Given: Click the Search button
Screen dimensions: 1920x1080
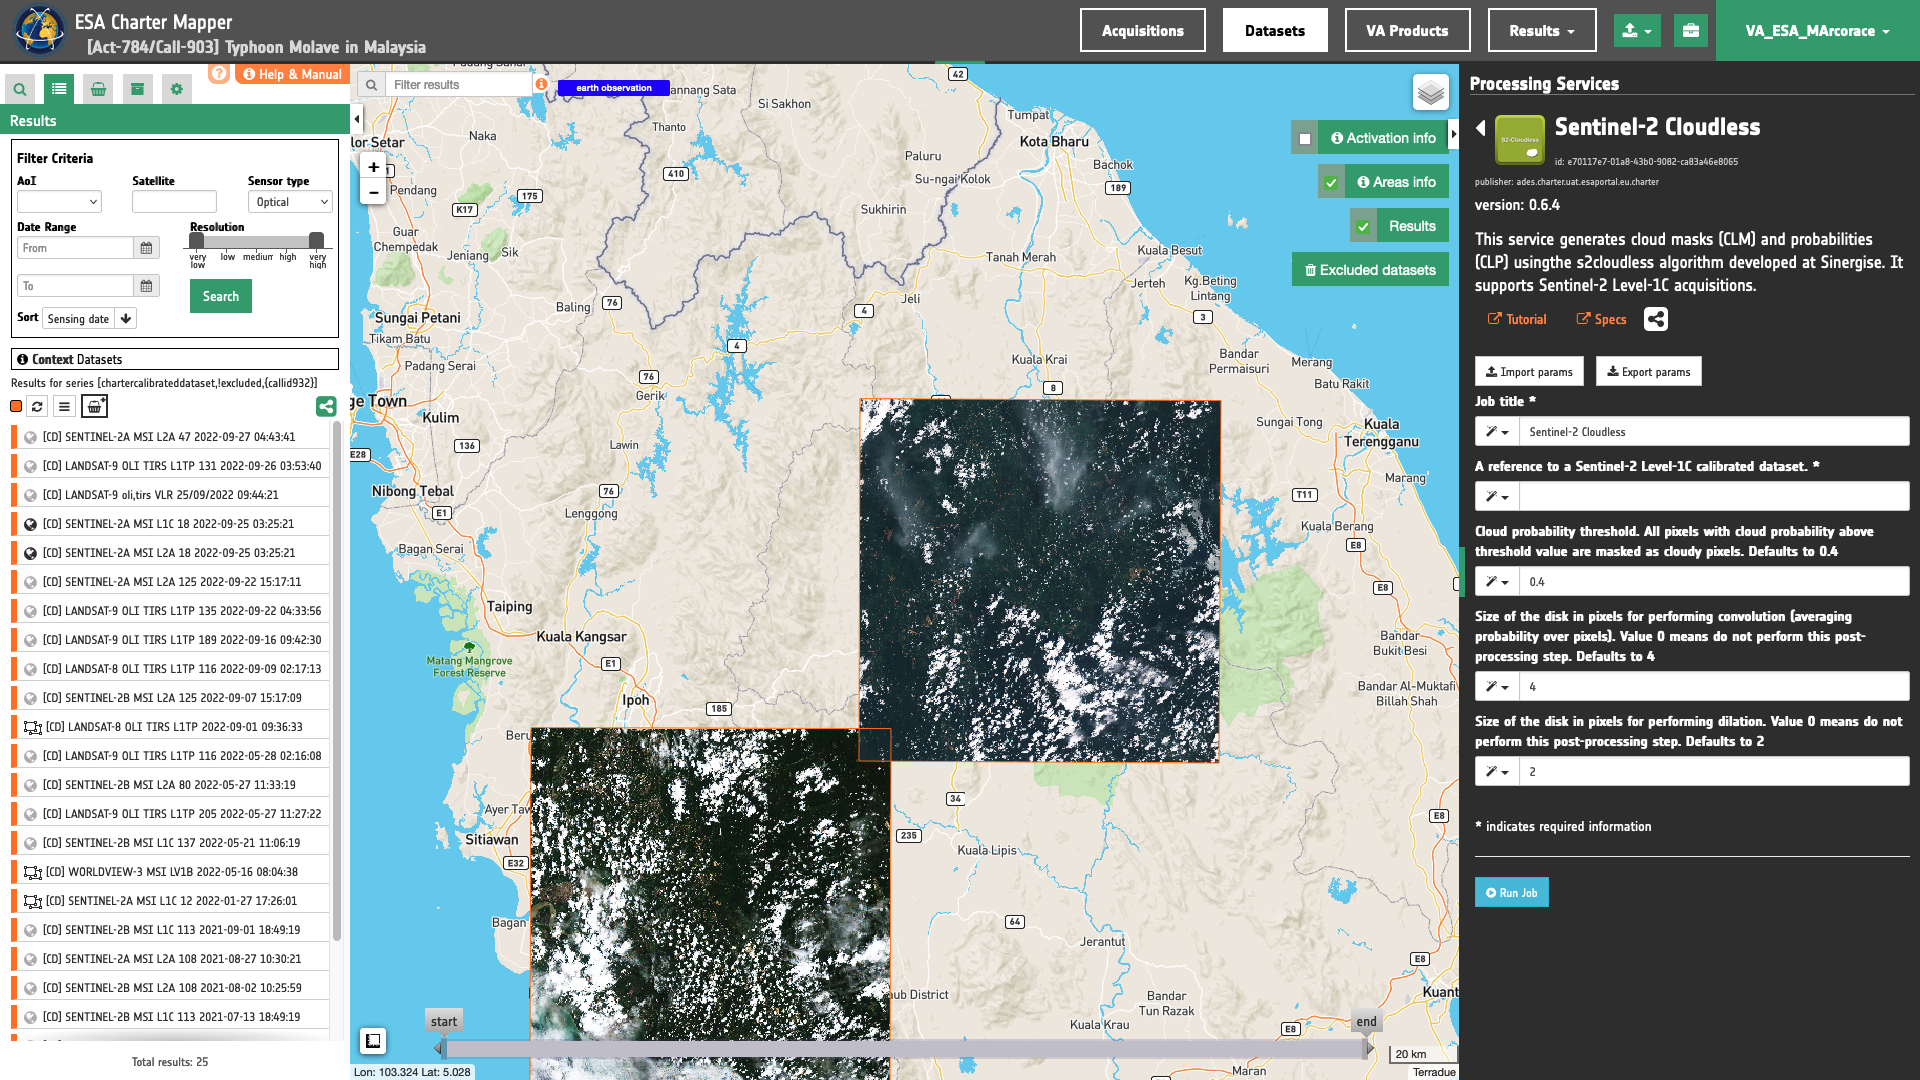Looking at the screenshot, I should click(221, 296).
